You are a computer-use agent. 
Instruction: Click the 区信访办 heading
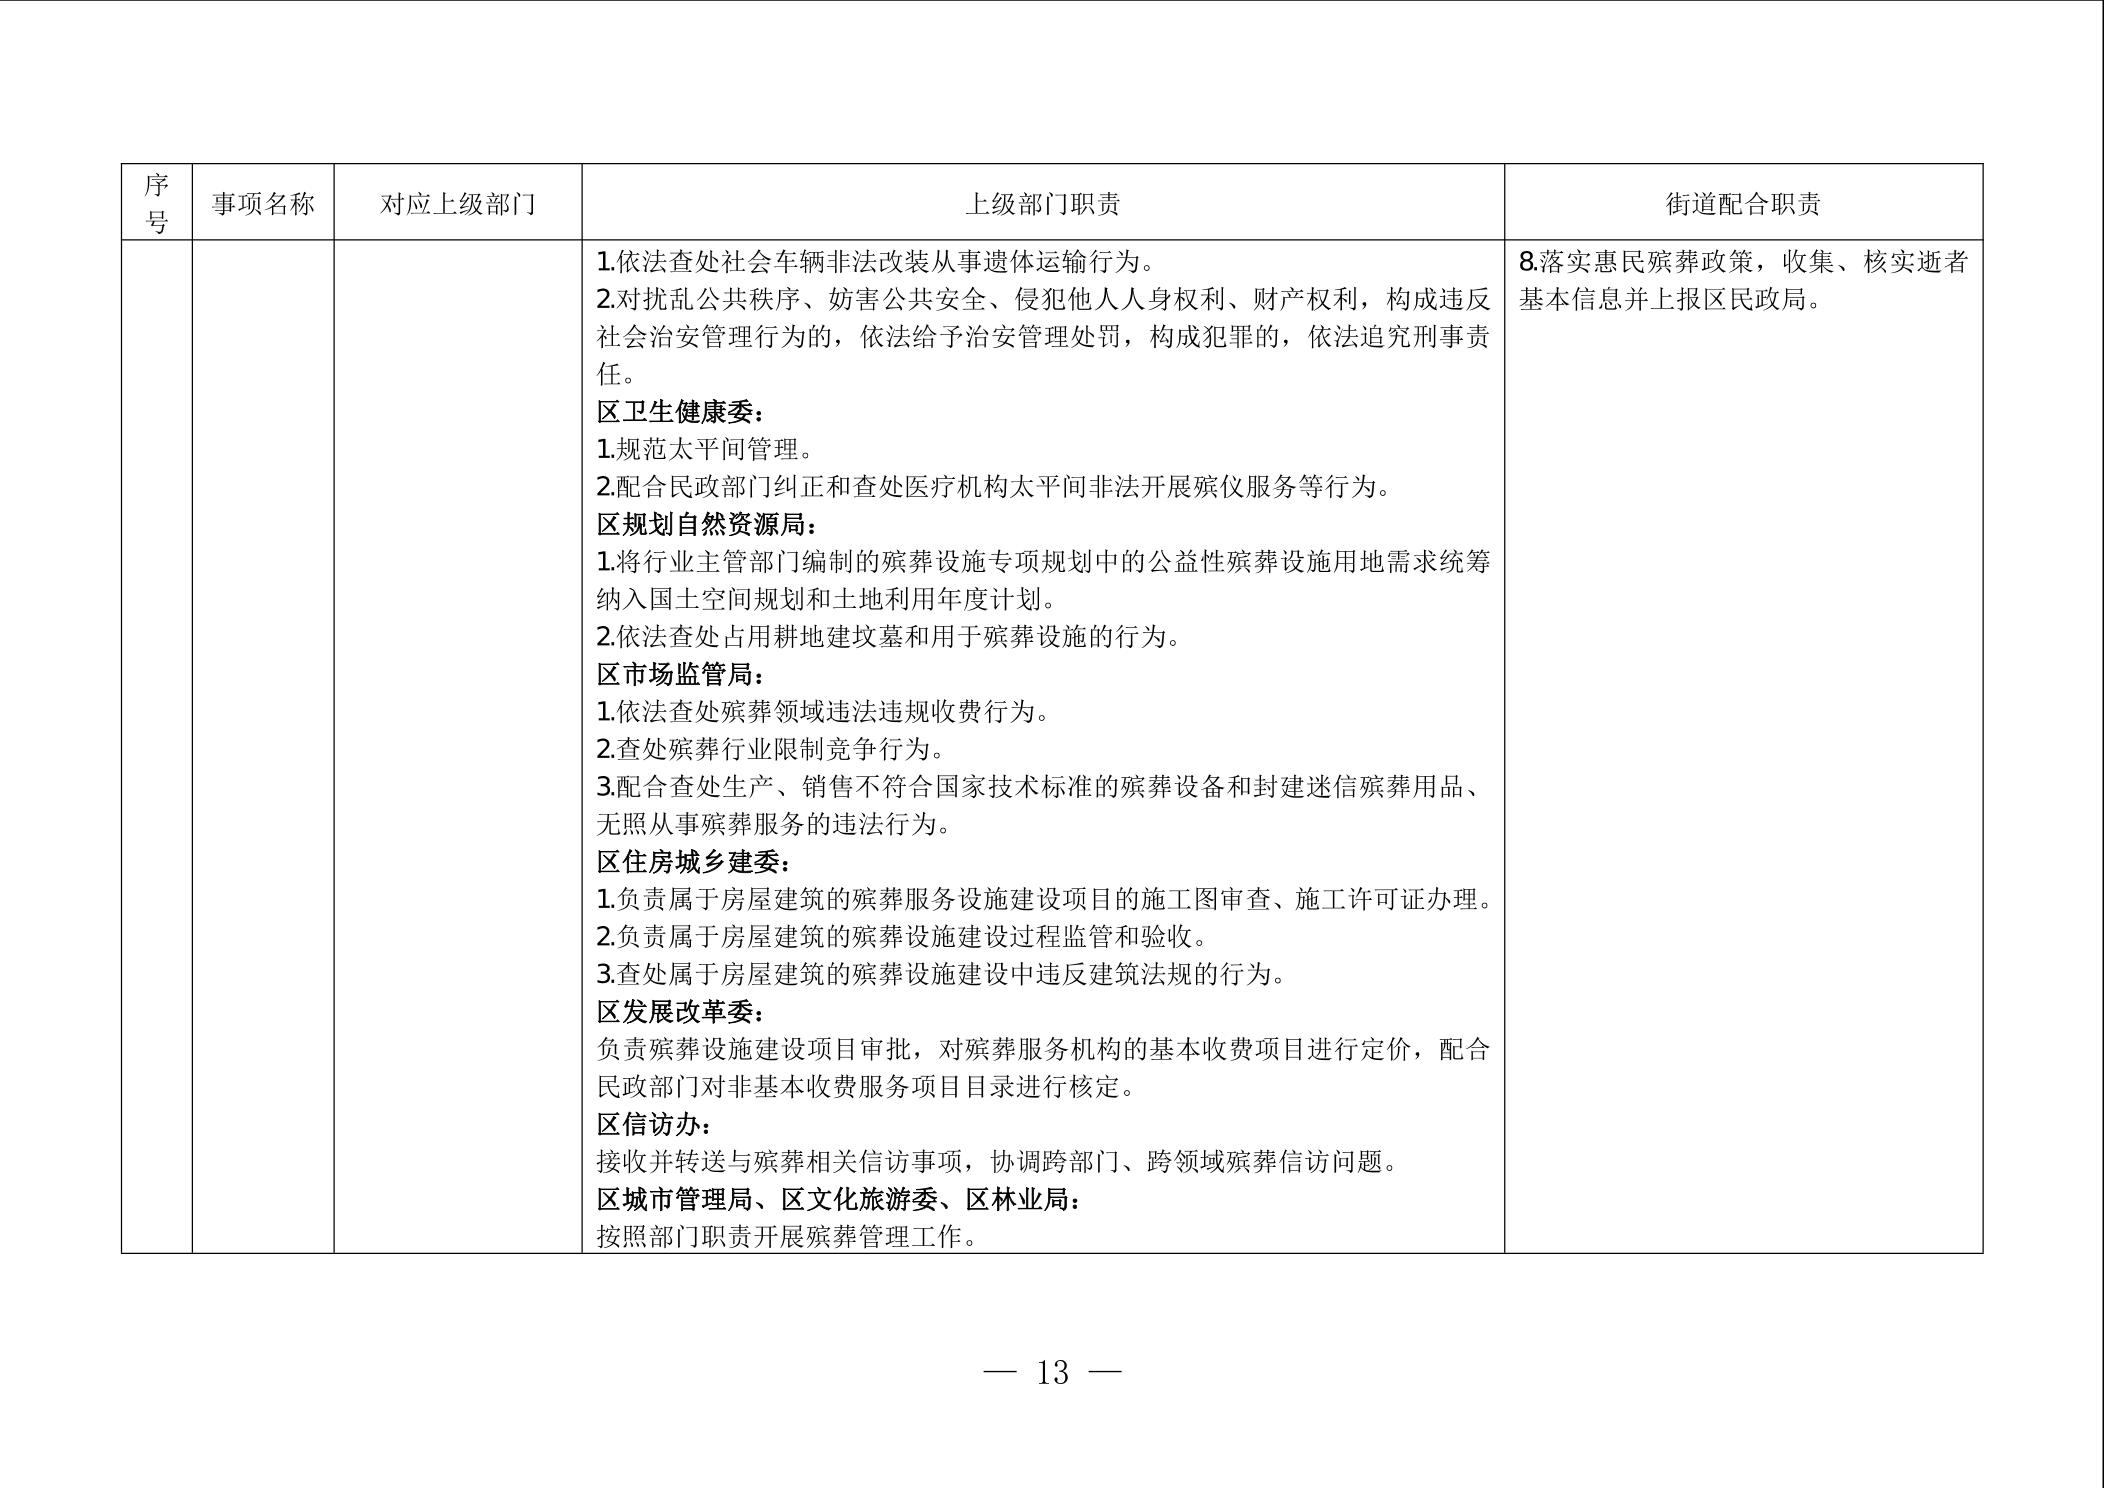click(x=654, y=1125)
